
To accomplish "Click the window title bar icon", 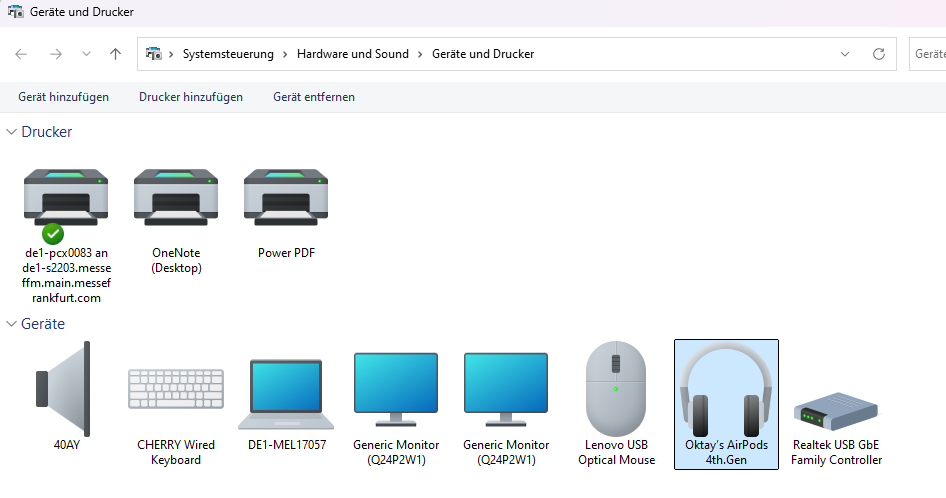I will click(x=15, y=11).
